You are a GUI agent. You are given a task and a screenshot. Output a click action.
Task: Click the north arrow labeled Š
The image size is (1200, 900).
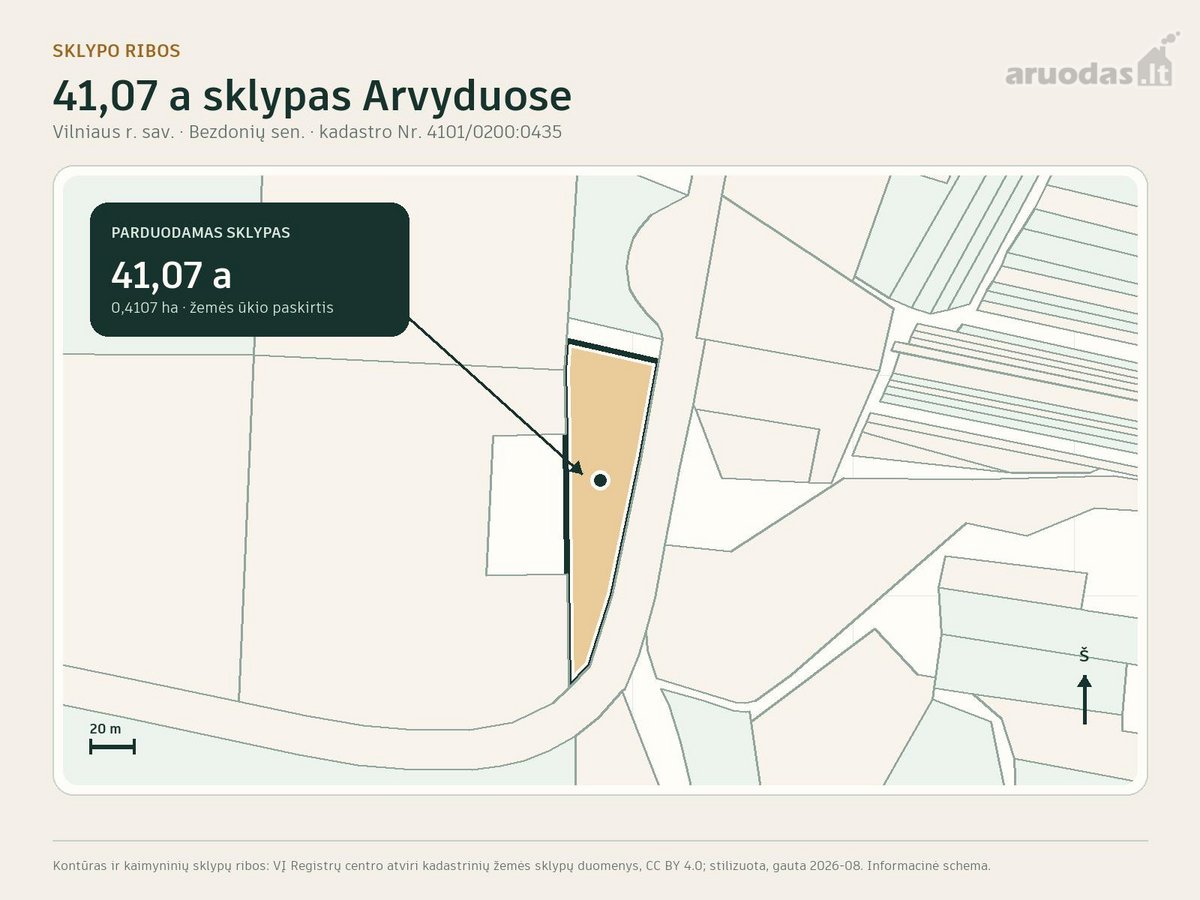pyautogui.click(x=1084, y=686)
